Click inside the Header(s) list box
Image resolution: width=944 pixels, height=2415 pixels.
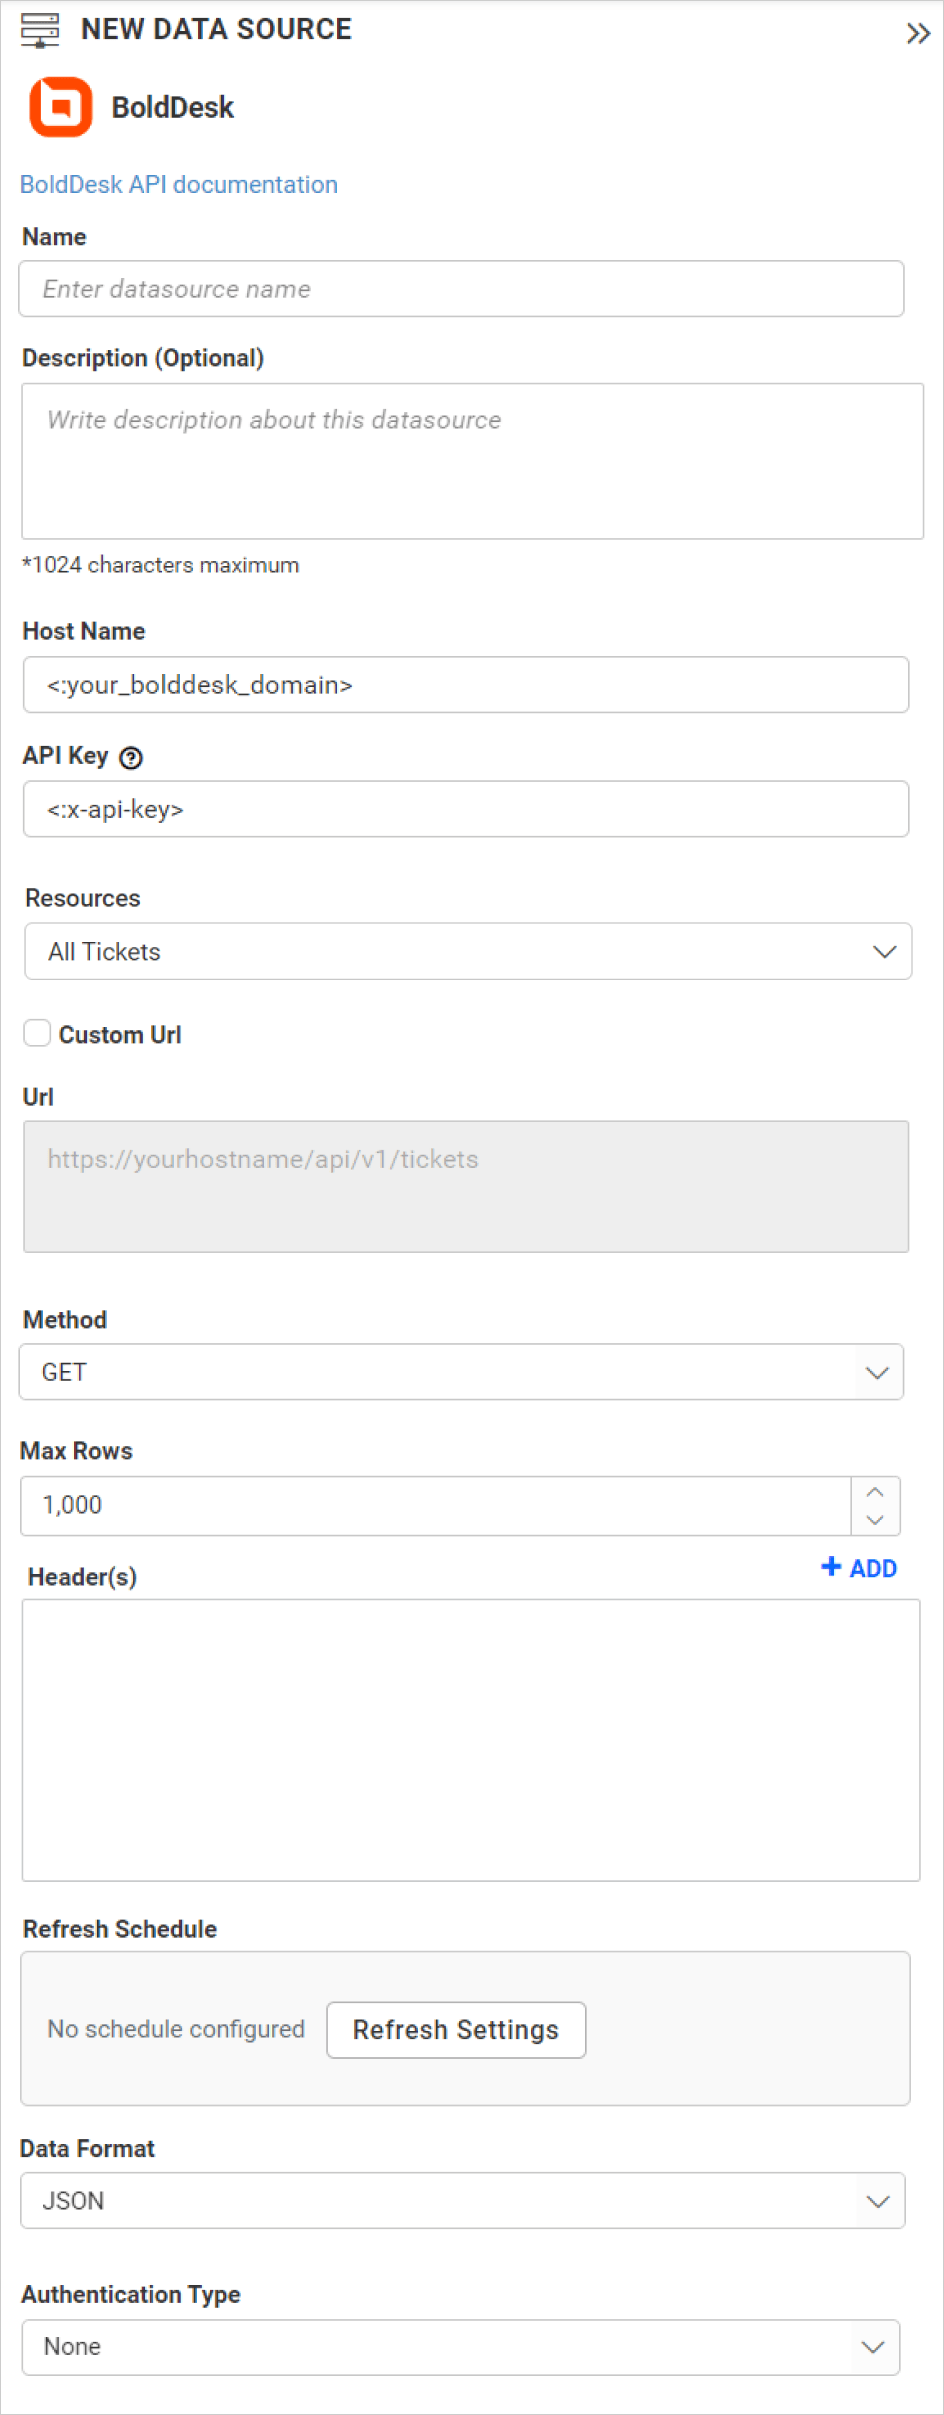(x=471, y=1740)
